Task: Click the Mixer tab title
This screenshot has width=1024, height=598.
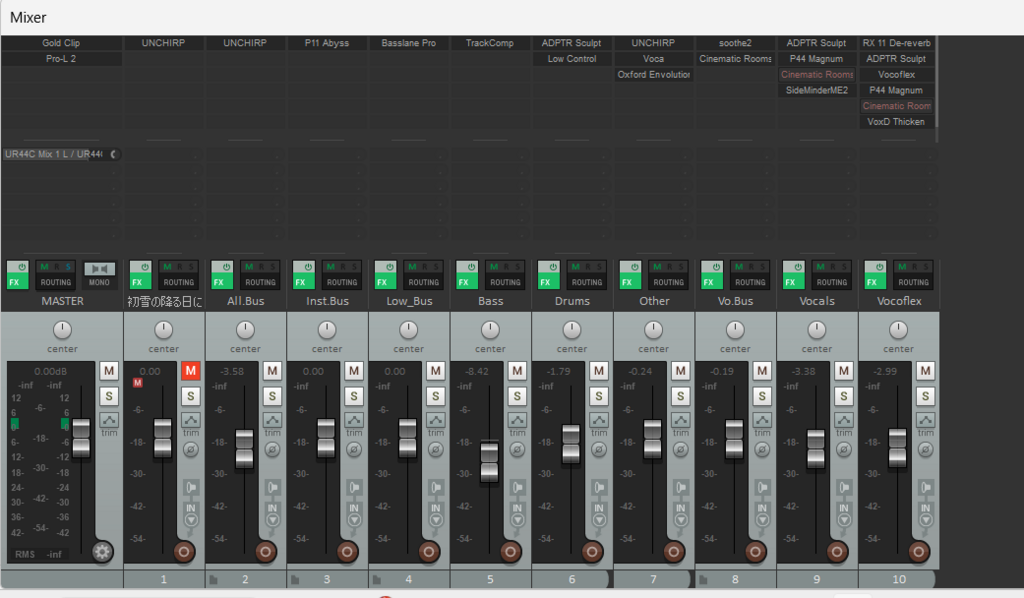Action: [28, 18]
